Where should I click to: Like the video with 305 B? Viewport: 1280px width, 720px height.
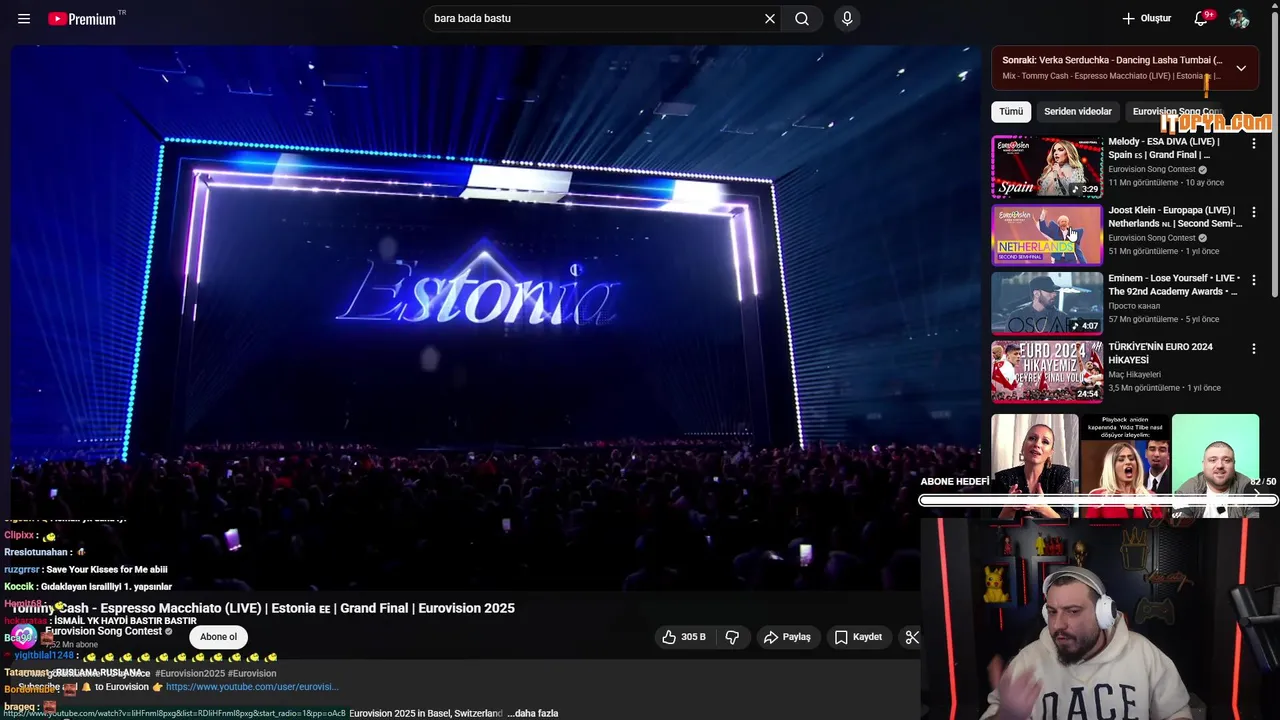(683, 637)
